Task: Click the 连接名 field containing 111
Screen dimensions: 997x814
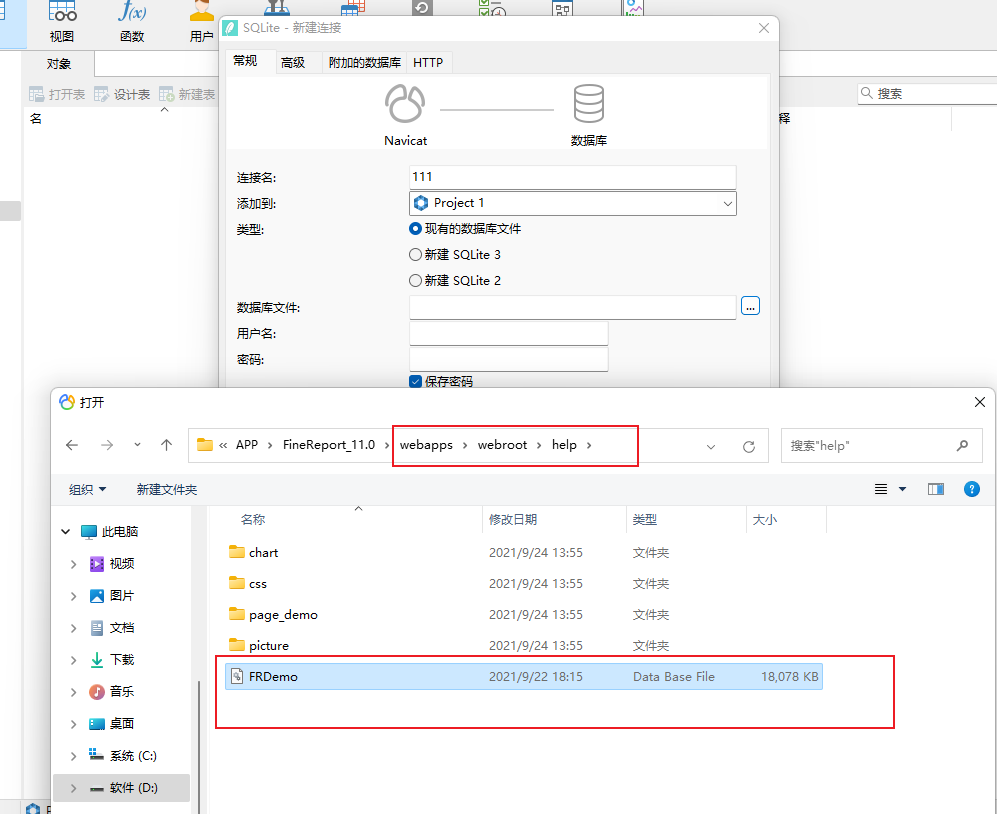Action: coord(572,177)
